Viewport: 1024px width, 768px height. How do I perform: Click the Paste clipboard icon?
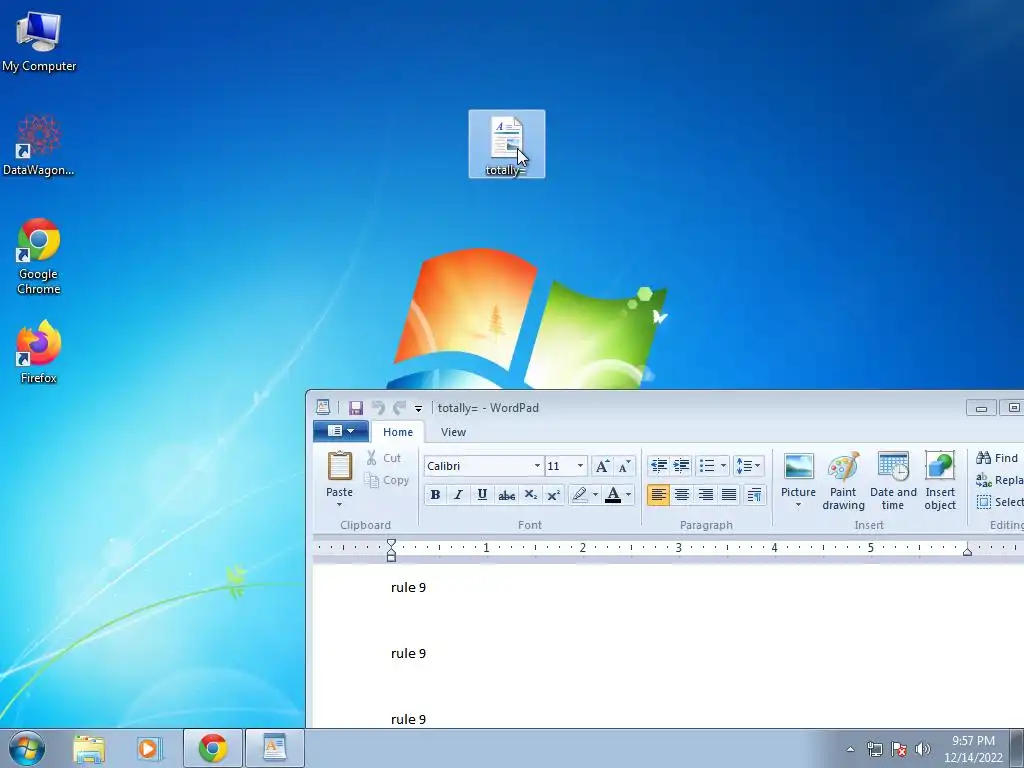(339, 468)
